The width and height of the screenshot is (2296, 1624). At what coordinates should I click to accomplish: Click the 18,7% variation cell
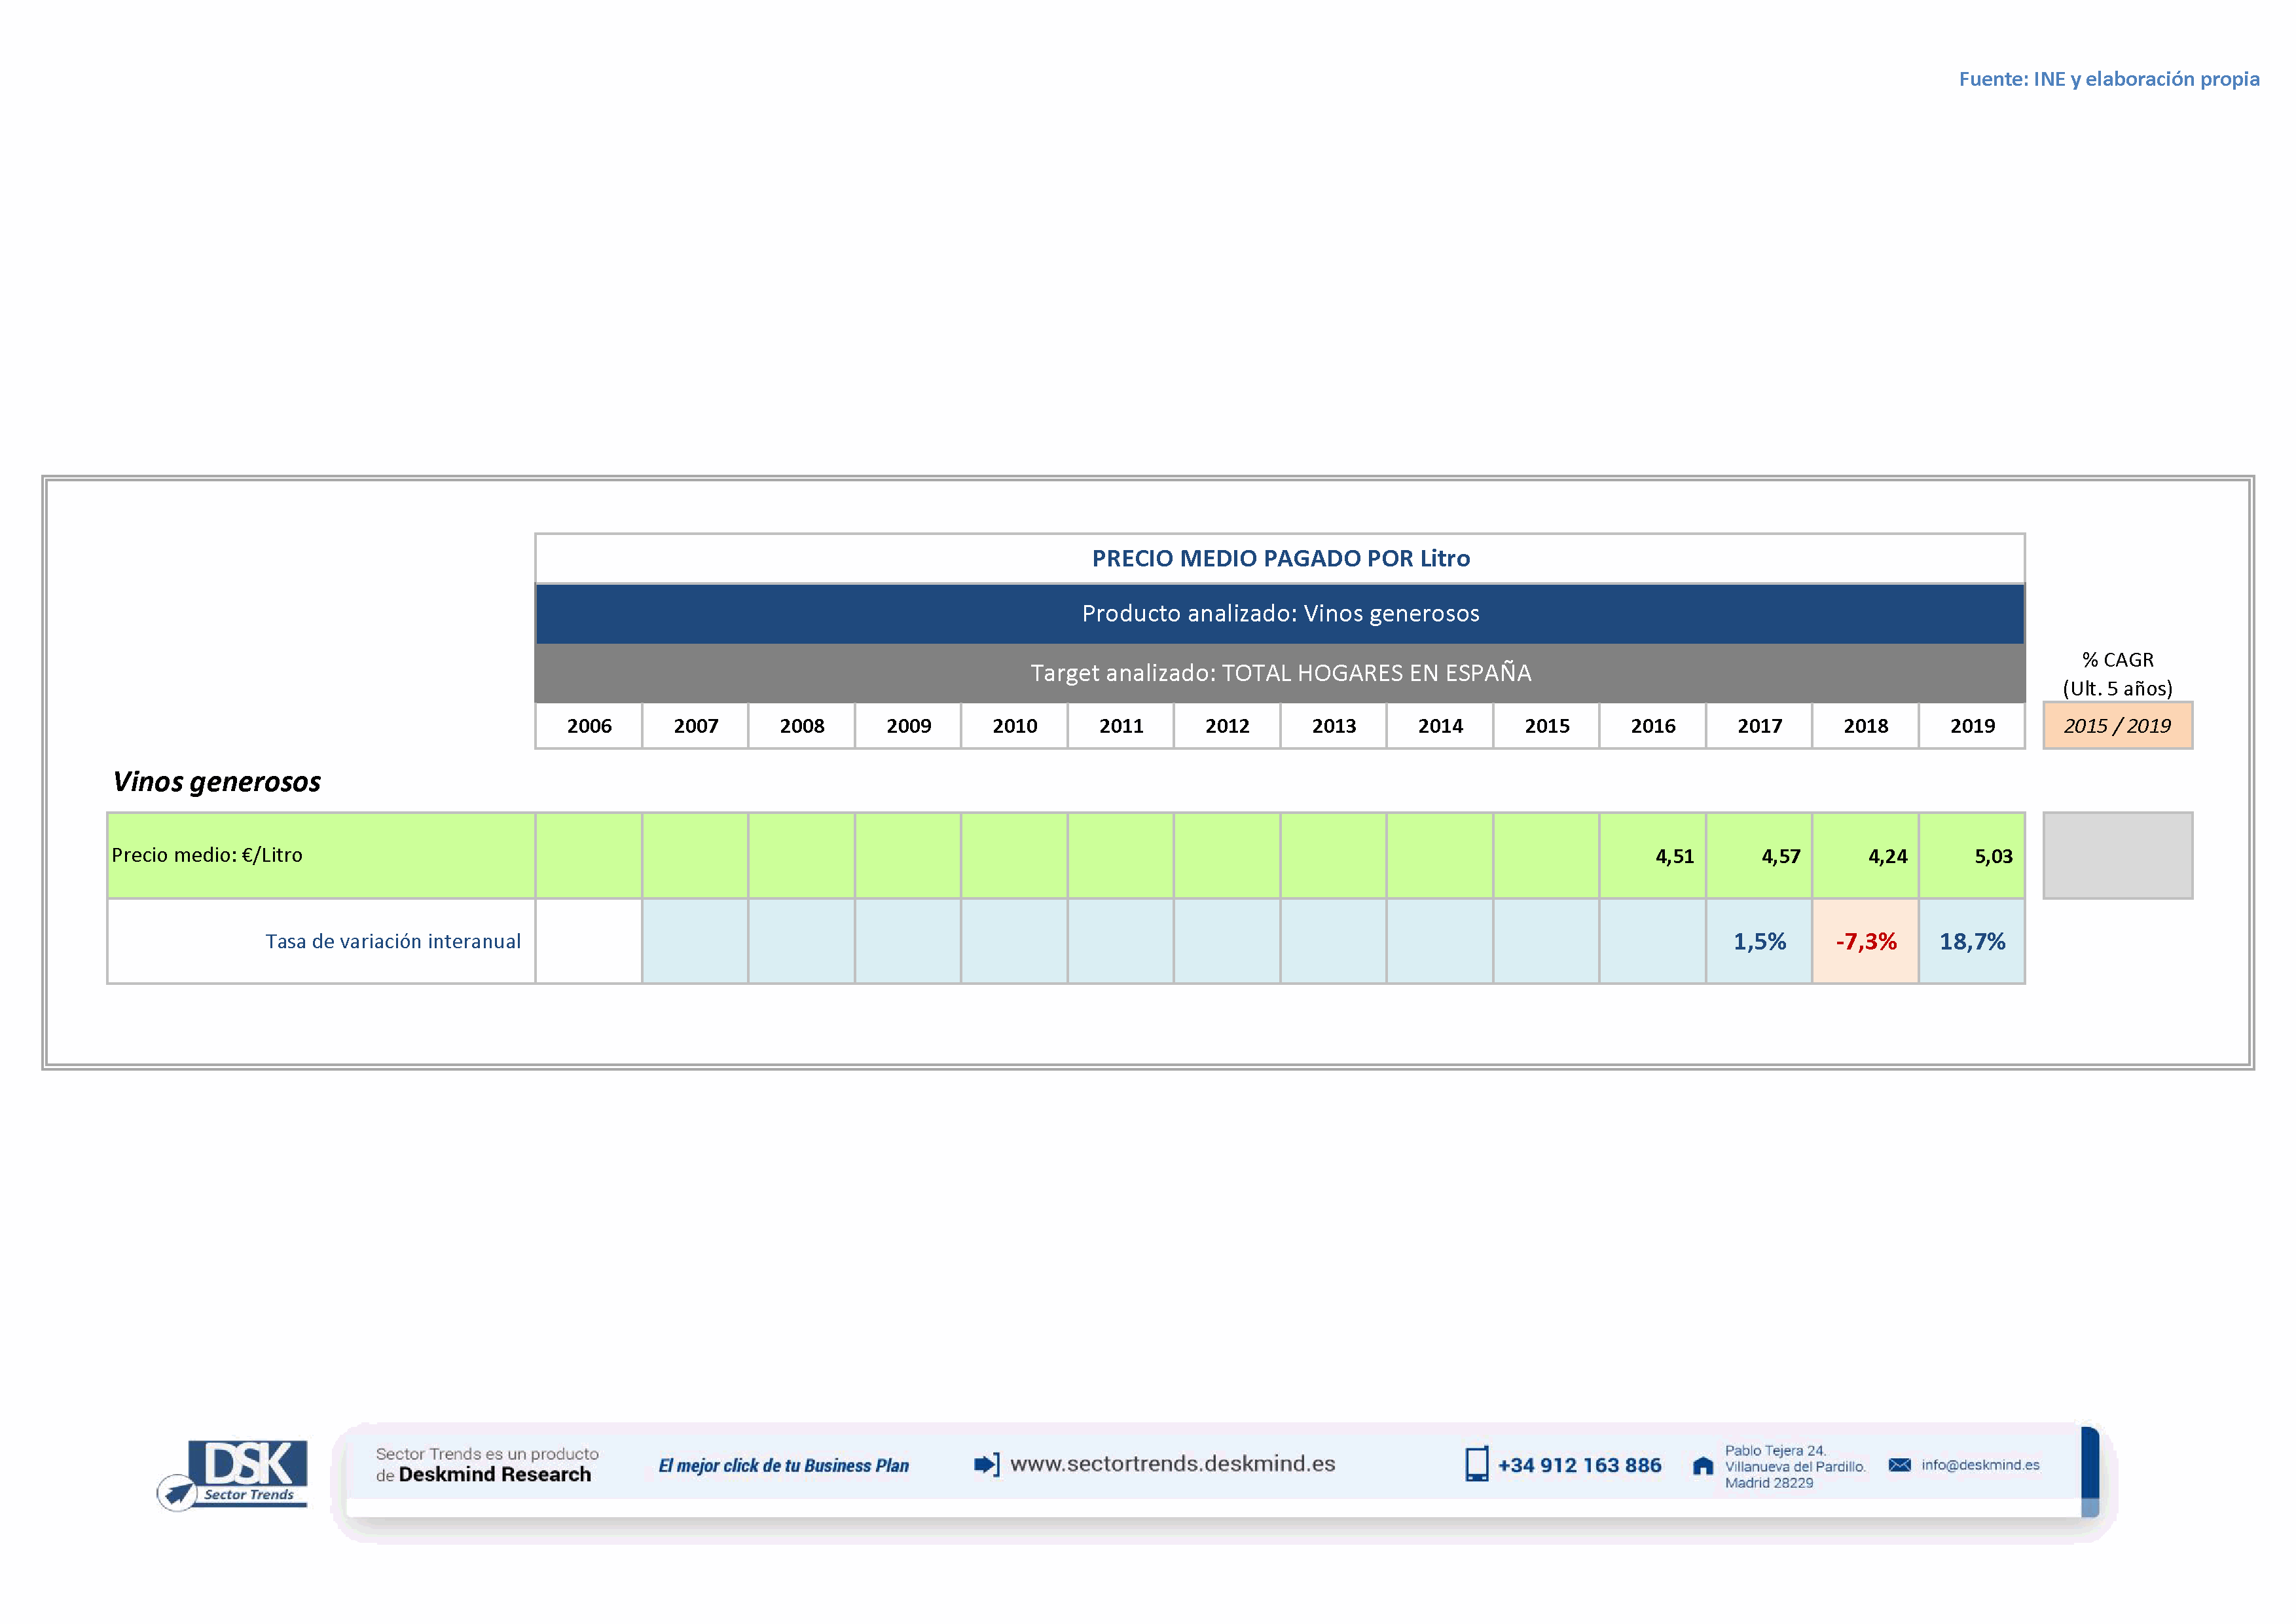click(x=1971, y=941)
